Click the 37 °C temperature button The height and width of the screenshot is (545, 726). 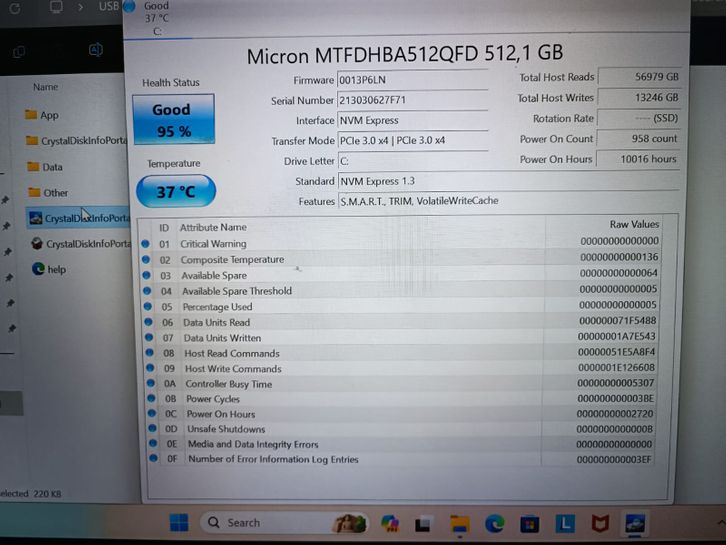(x=175, y=191)
